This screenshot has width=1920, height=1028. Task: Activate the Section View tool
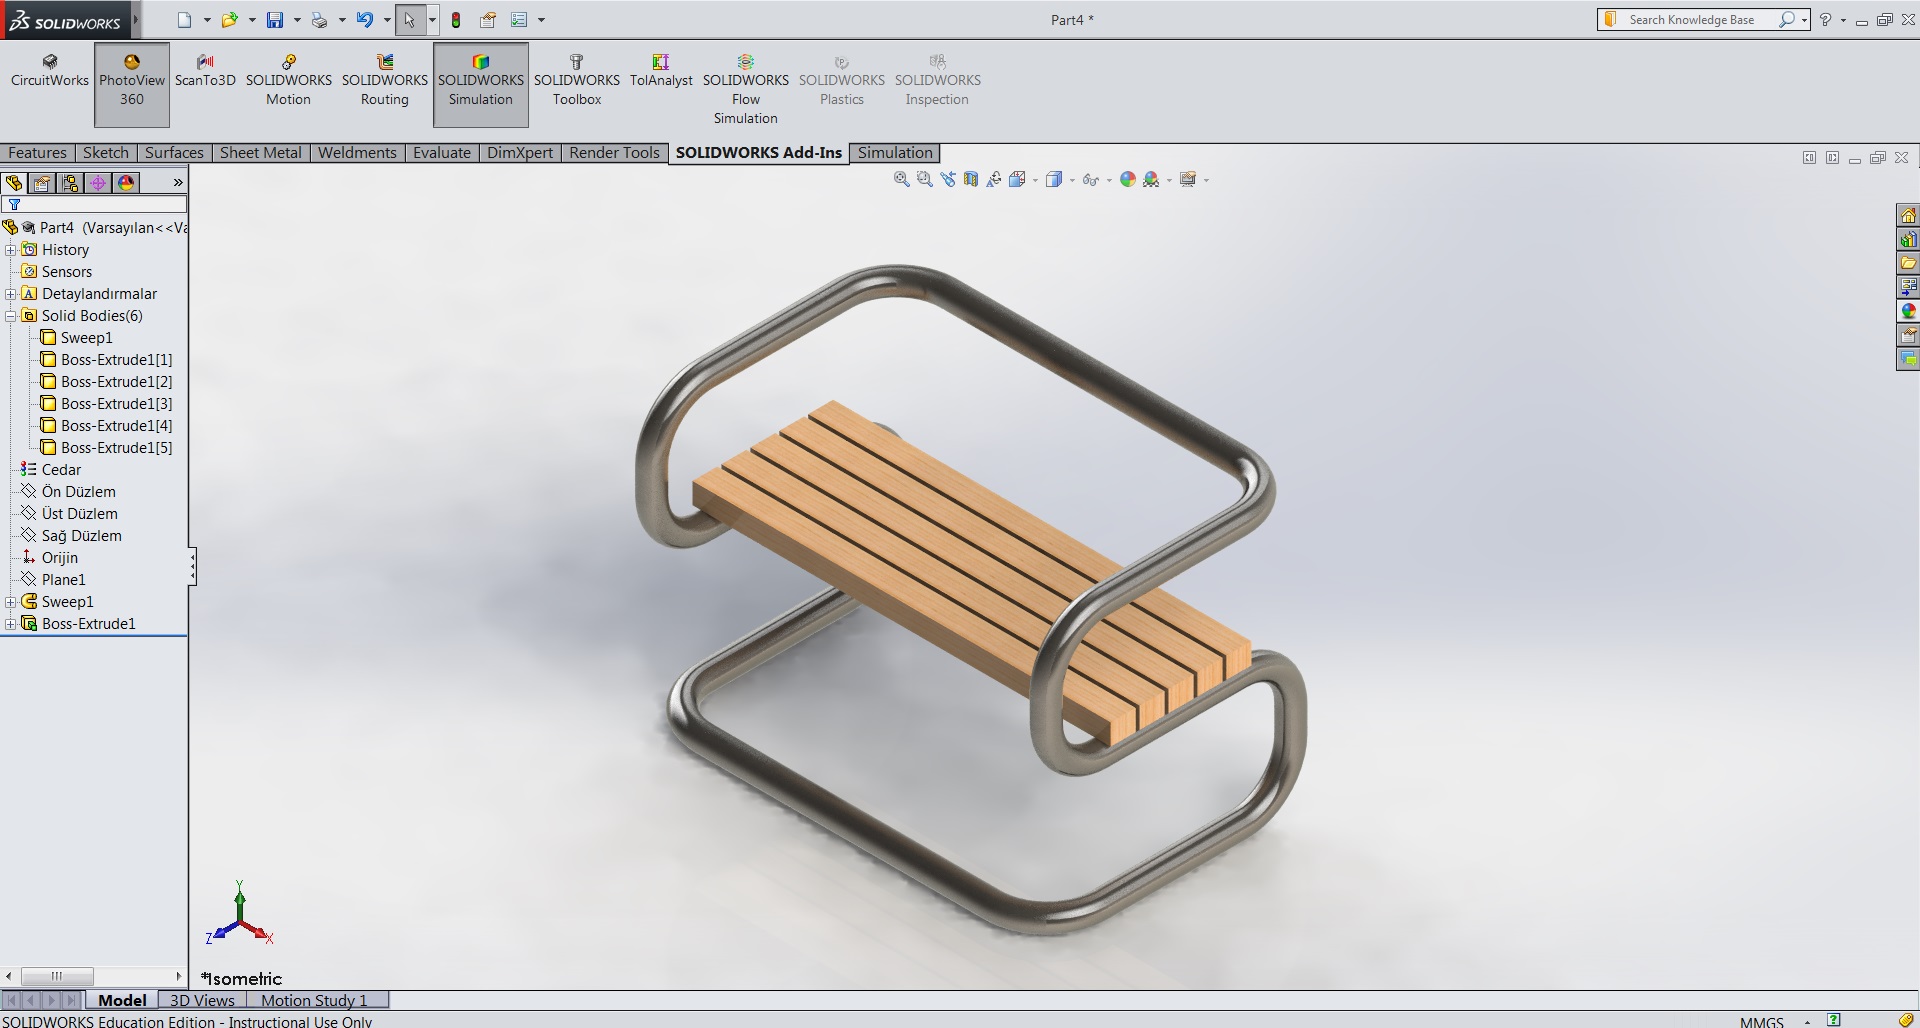coord(971,180)
